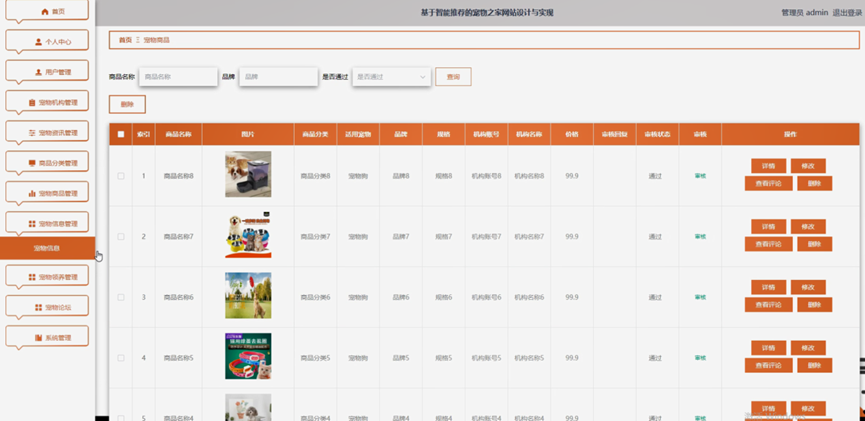Click the cell 商品分类8
This screenshot has height=421, width=865.
tap(315, 176)
